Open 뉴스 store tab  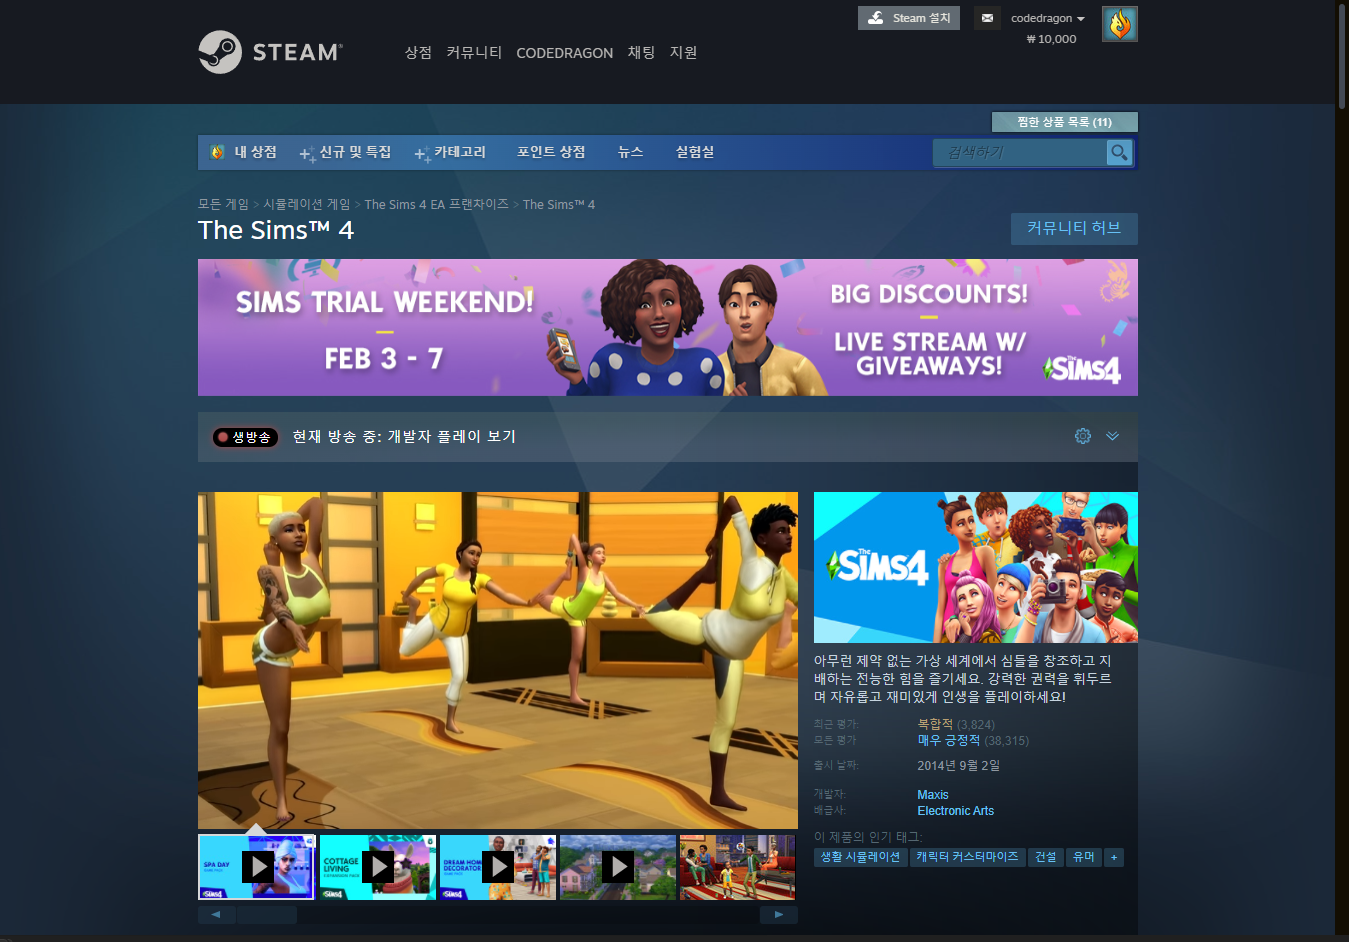tap(630, 152)
